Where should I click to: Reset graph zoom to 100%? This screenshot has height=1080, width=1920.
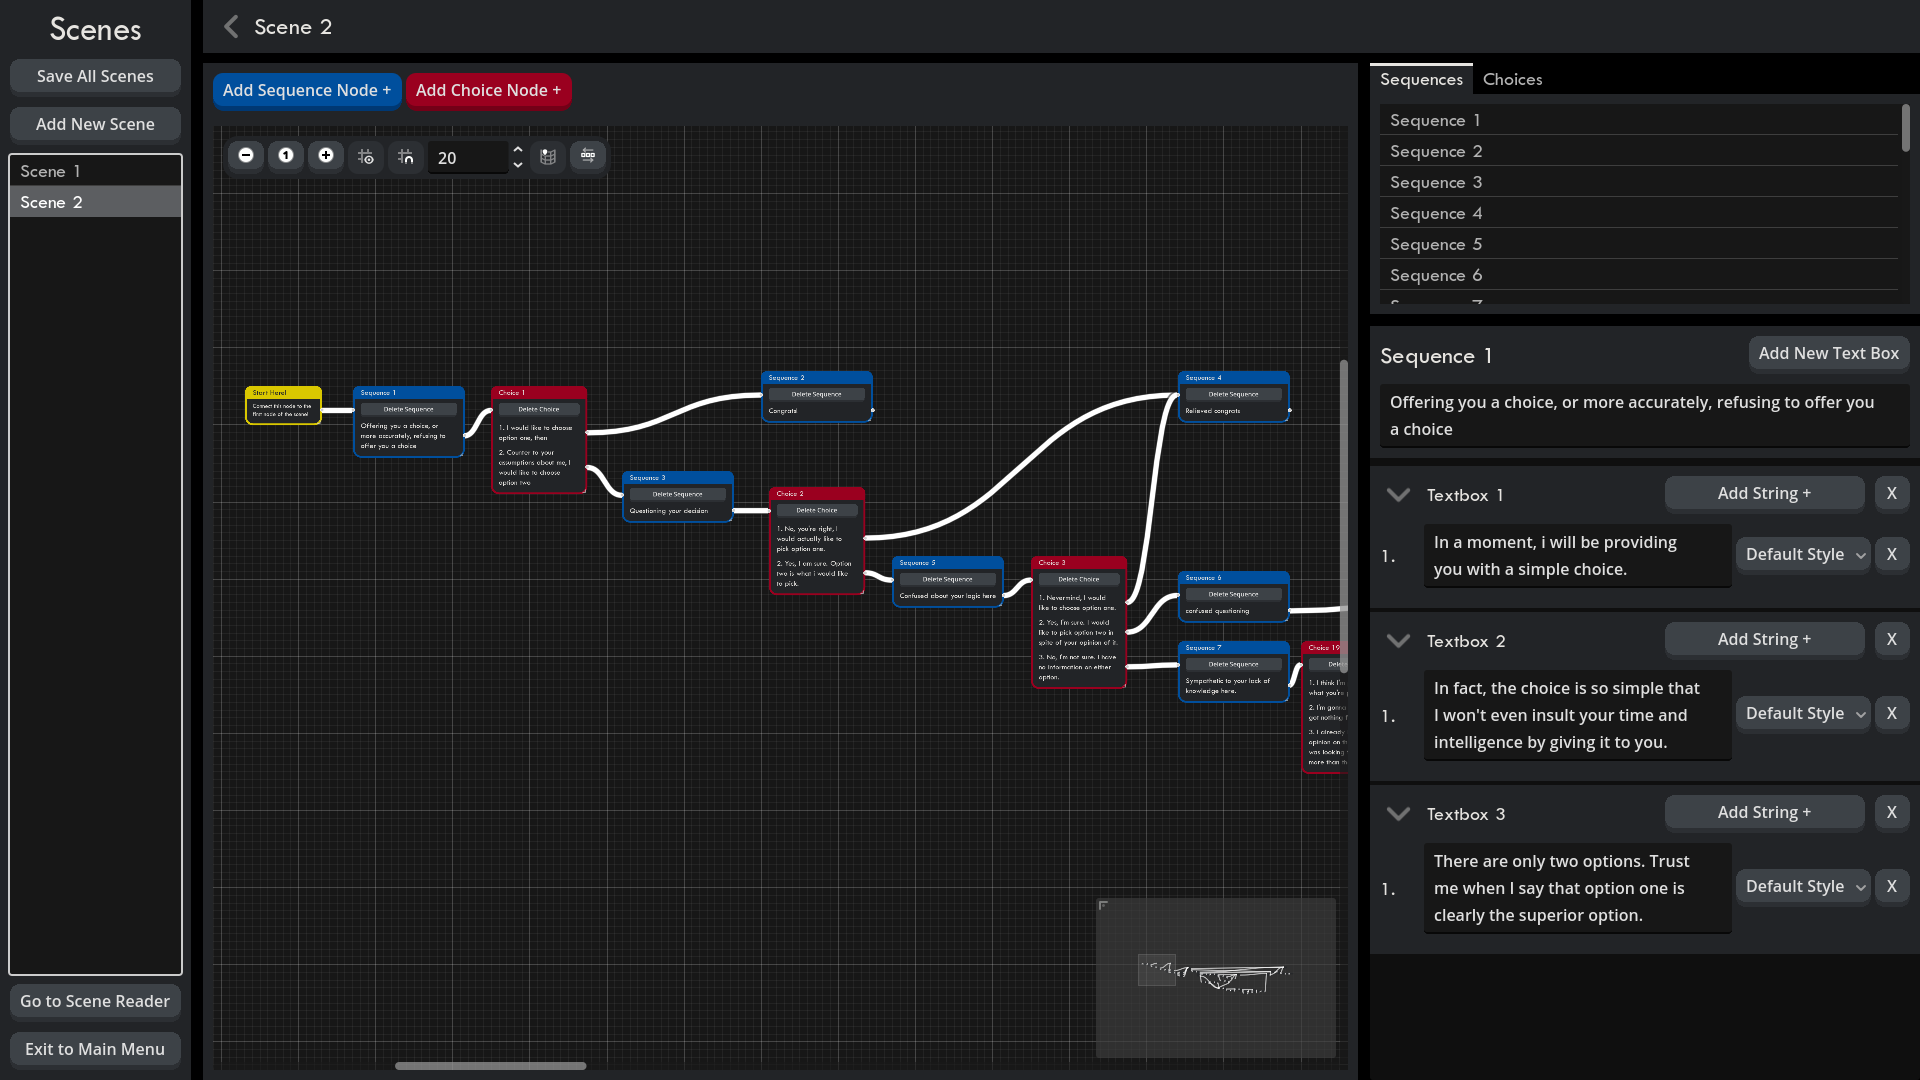[x=286, y=156]
